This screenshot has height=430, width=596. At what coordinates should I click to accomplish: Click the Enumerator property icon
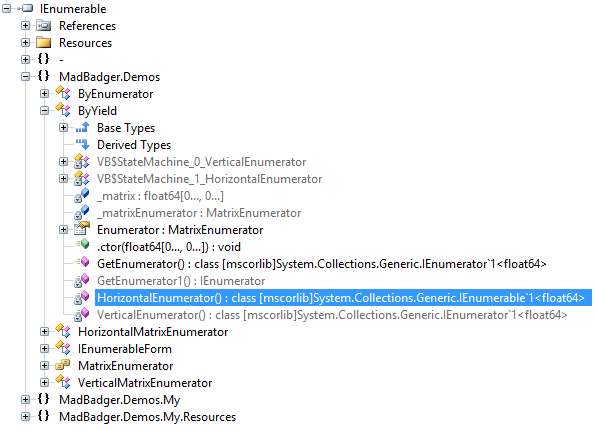[82, 229]
